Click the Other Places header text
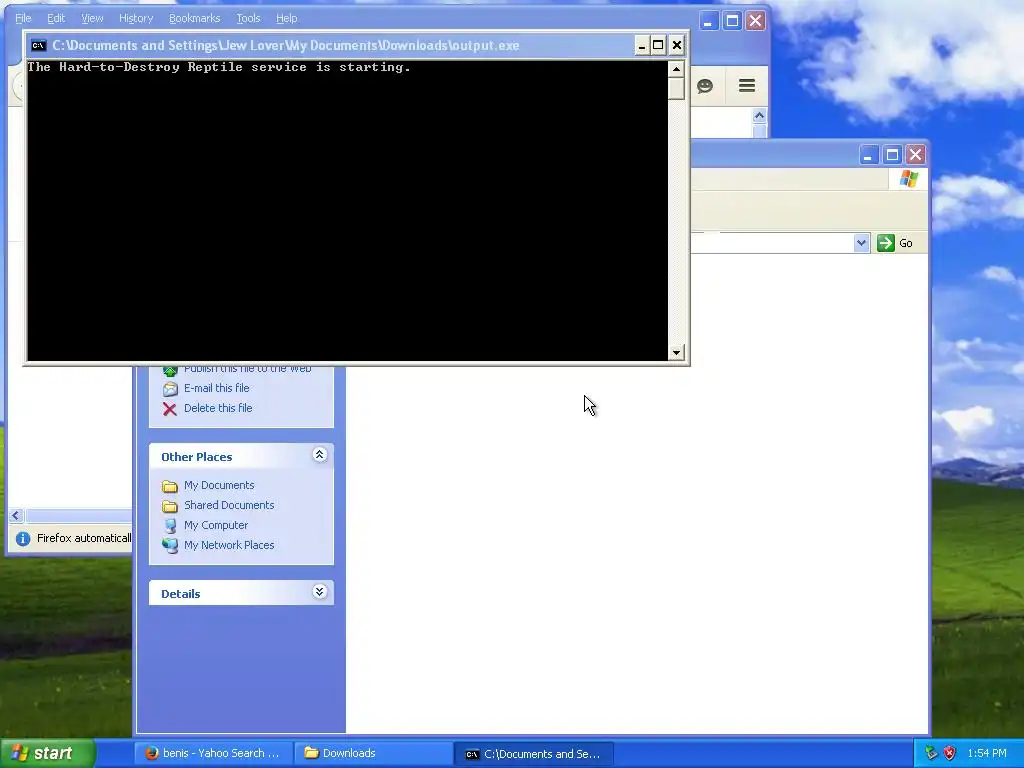Screen dimensions: 1024x768 pyautogui.click(x=197, y=456)
